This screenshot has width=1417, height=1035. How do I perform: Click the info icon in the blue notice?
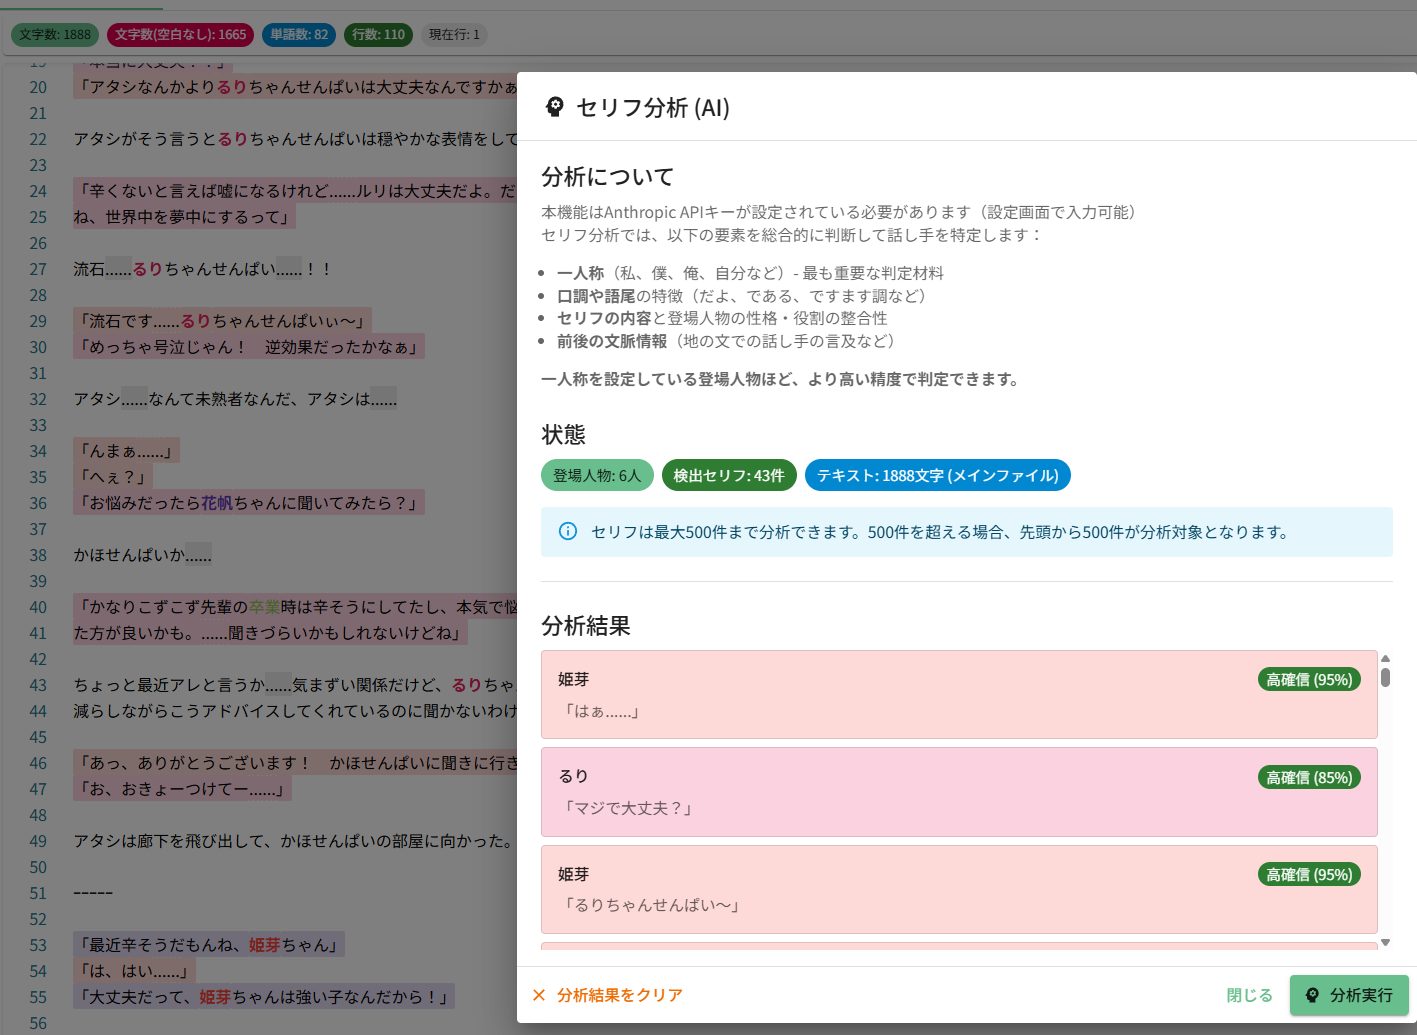[567, 531]
